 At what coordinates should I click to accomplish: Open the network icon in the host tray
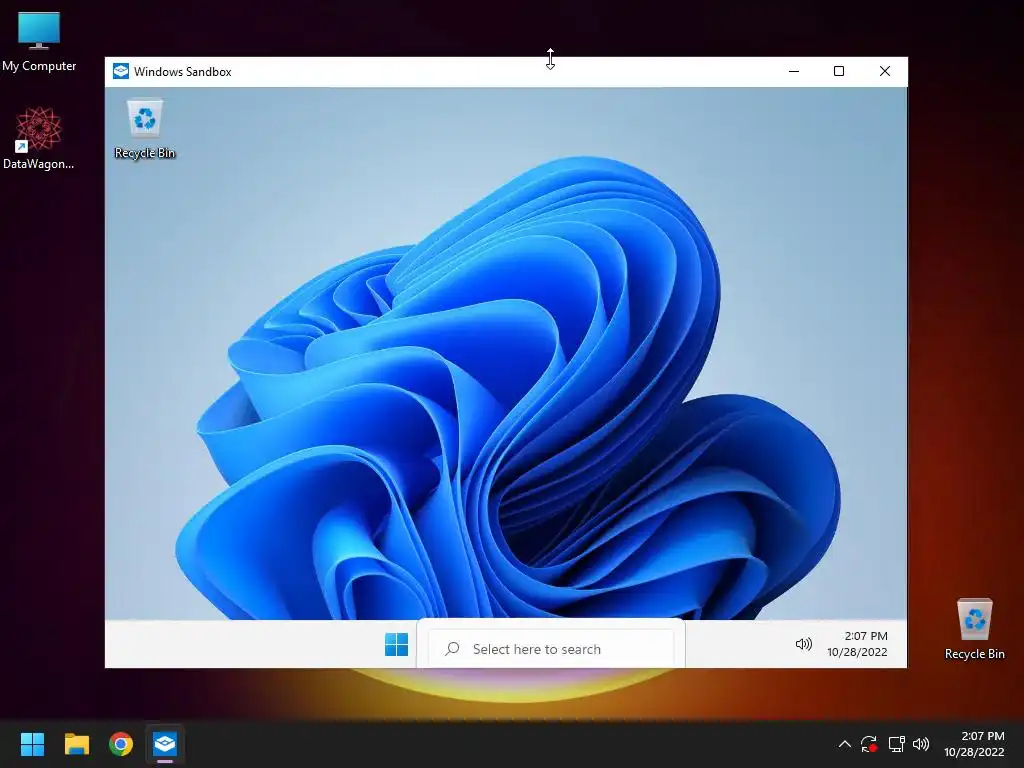click(x=896, y=744)
